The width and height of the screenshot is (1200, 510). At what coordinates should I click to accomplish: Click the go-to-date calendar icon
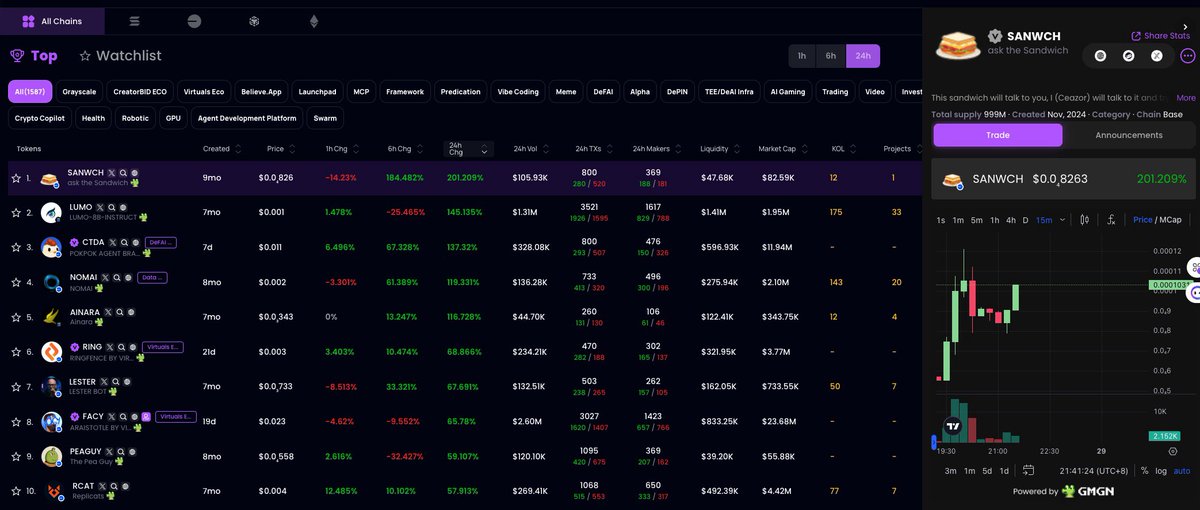1028,470
